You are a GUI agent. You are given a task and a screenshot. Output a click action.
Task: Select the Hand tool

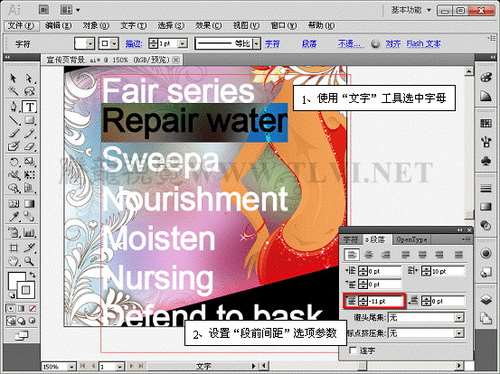[13, 261]
